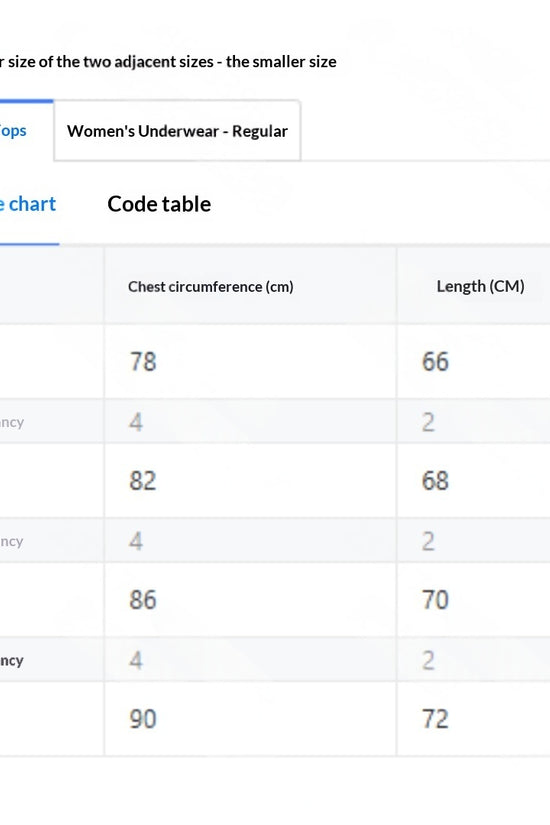Click the bold discrepancy row label

click(12, 661)
